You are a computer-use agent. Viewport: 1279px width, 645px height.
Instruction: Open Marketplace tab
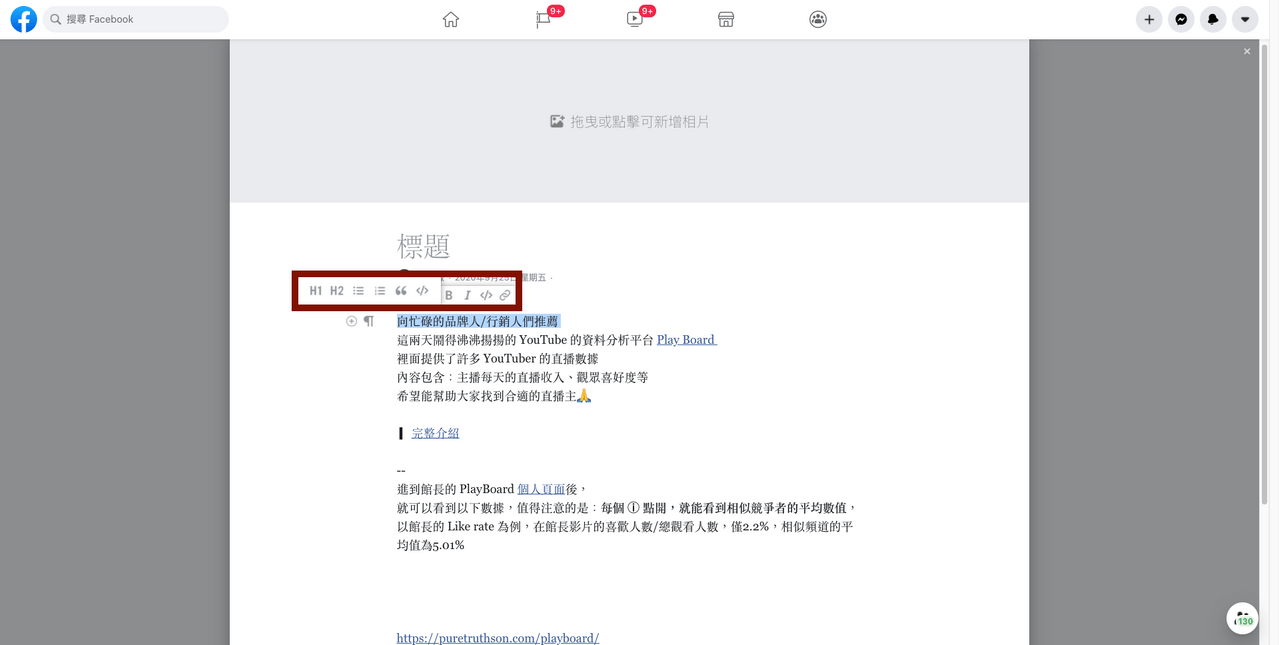pyautogui.click(x=726, y=19)
